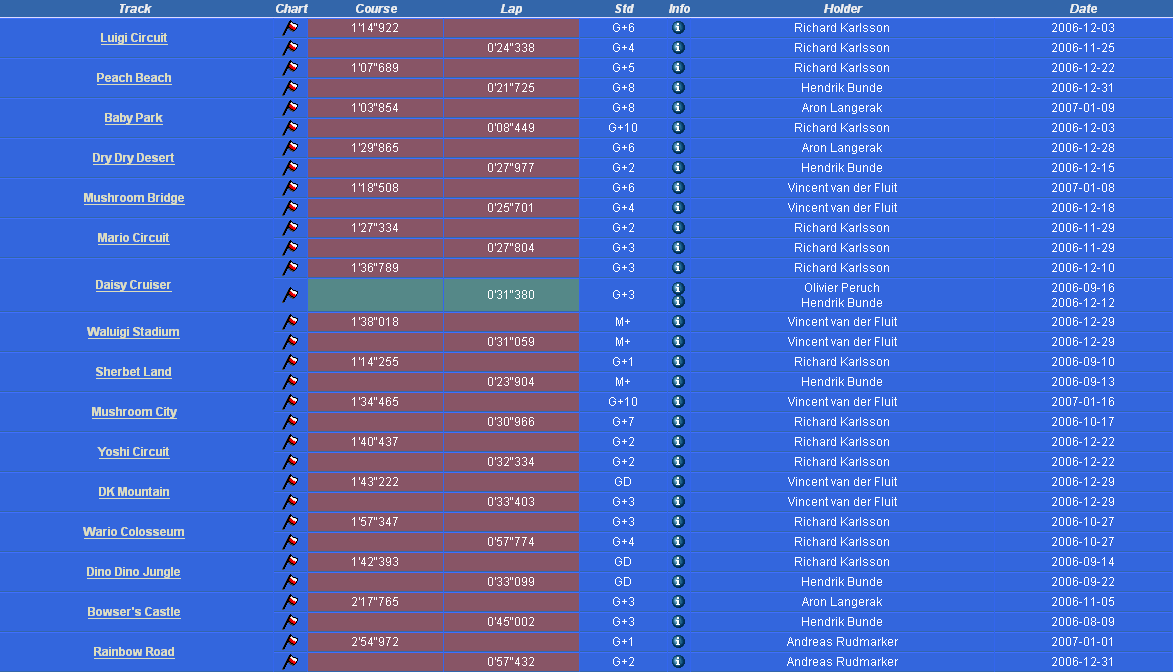Show info for Rainbow Road lap 0'57"432
Image resolution: width=1173 pixels, height=672 pixels.
679,662
